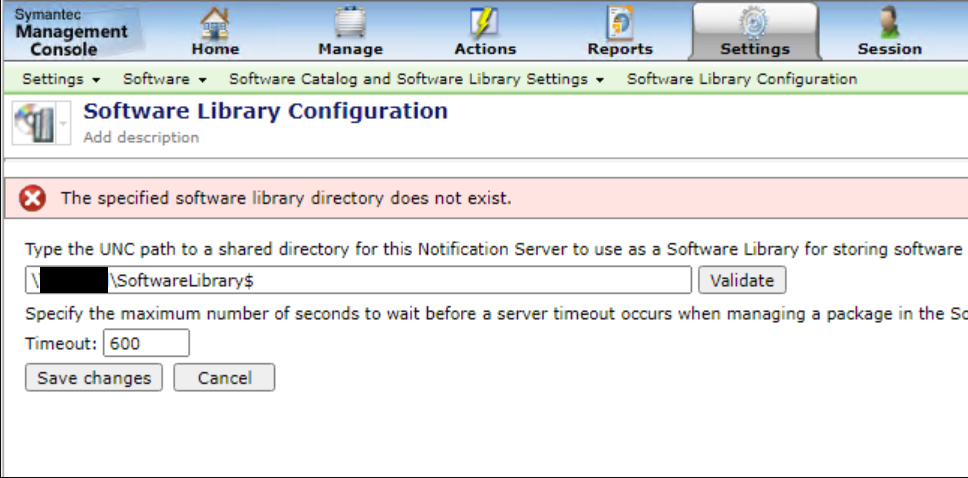Click the Reports menu label

click(x=620, y=48)
